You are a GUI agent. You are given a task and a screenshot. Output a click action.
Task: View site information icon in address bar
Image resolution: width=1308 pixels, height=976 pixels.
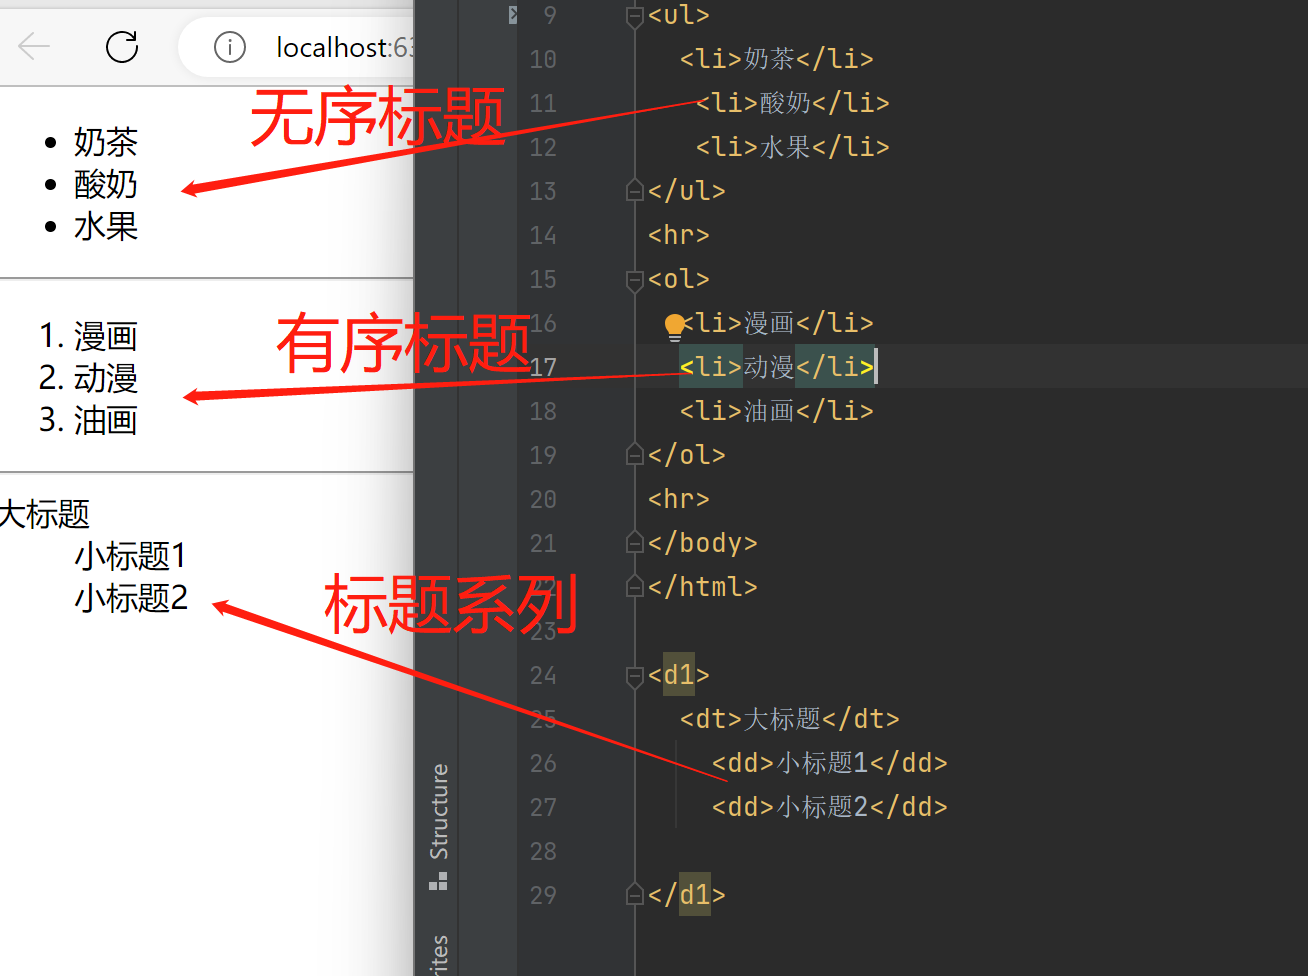230,47
